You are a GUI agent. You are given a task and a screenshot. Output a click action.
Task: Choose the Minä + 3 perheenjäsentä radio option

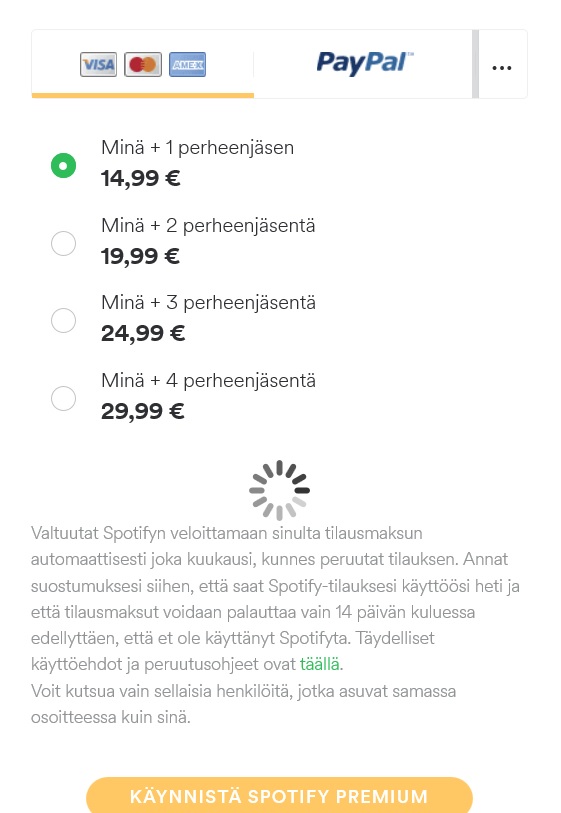point(63,320)
